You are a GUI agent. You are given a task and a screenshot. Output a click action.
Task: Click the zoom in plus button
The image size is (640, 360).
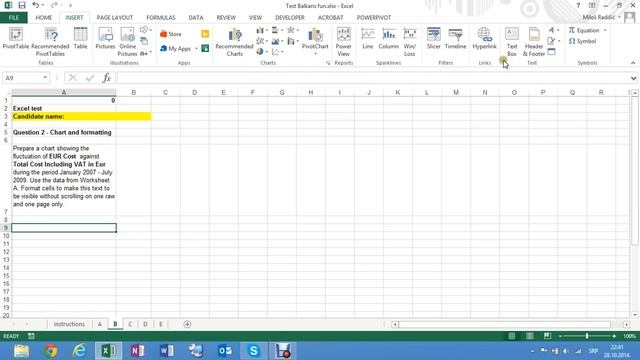tap(614, 336)
